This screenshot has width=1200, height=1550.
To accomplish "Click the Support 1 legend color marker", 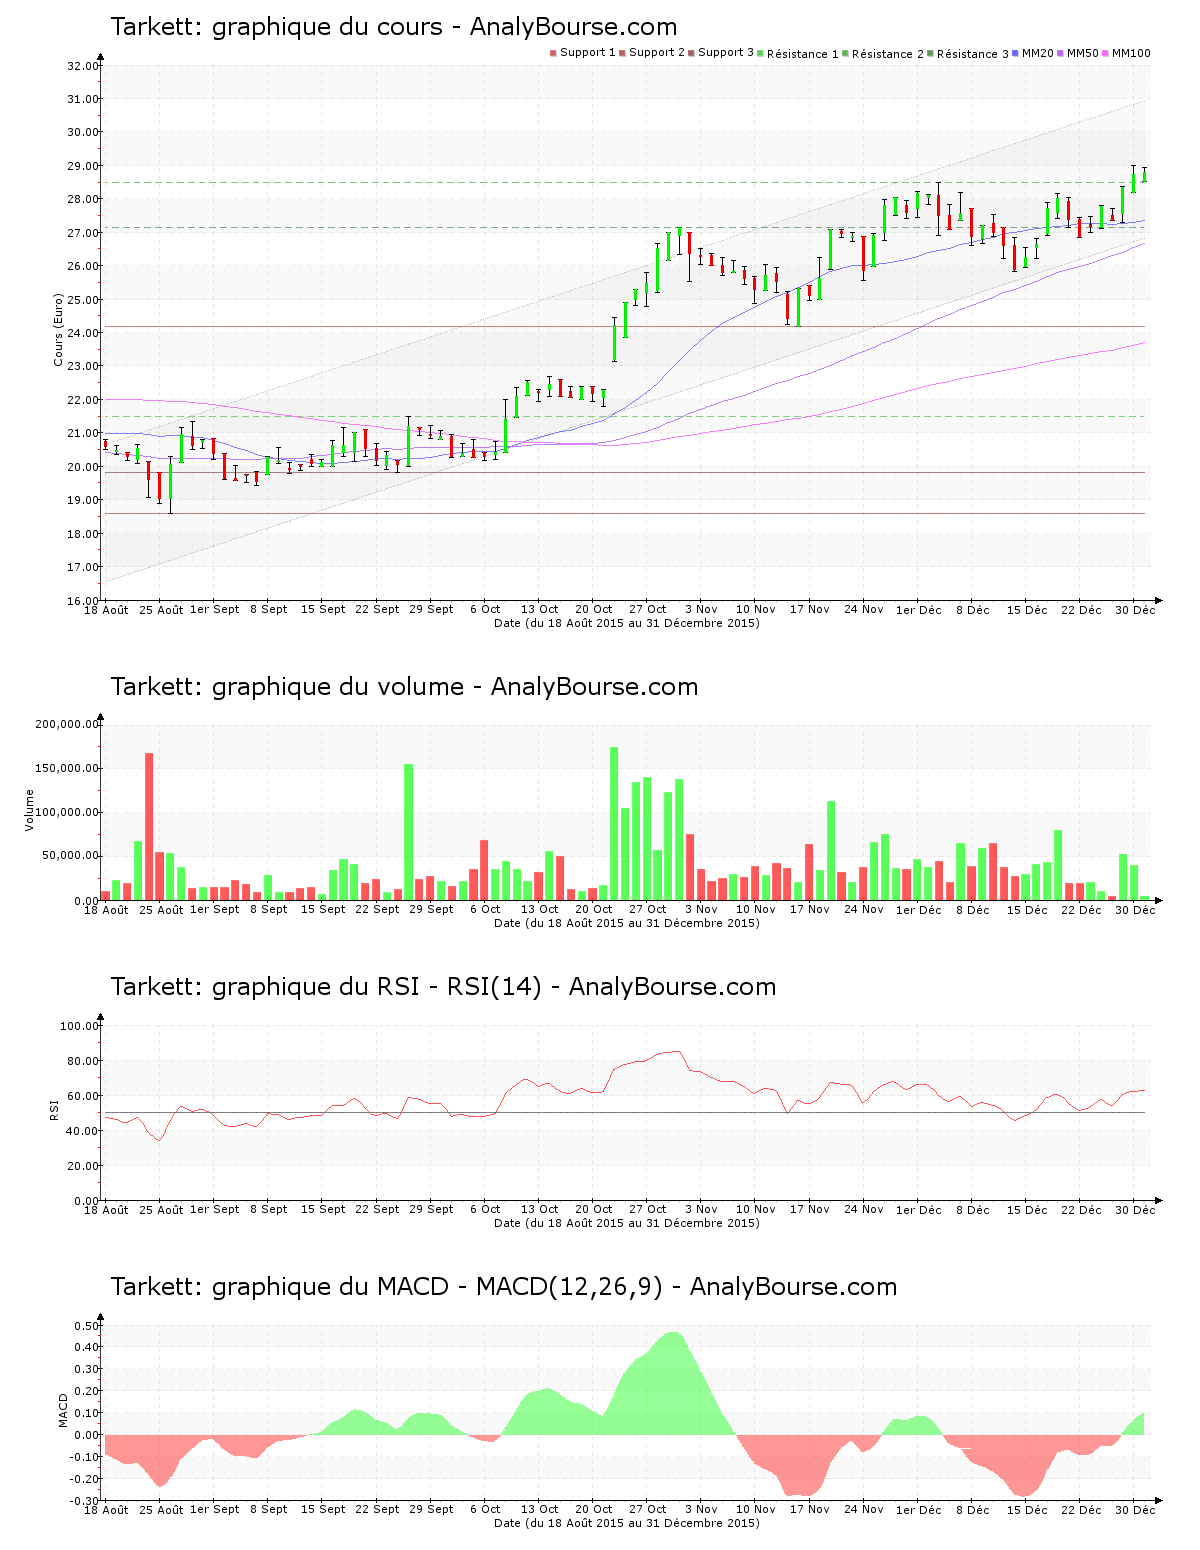I will 553,53.
